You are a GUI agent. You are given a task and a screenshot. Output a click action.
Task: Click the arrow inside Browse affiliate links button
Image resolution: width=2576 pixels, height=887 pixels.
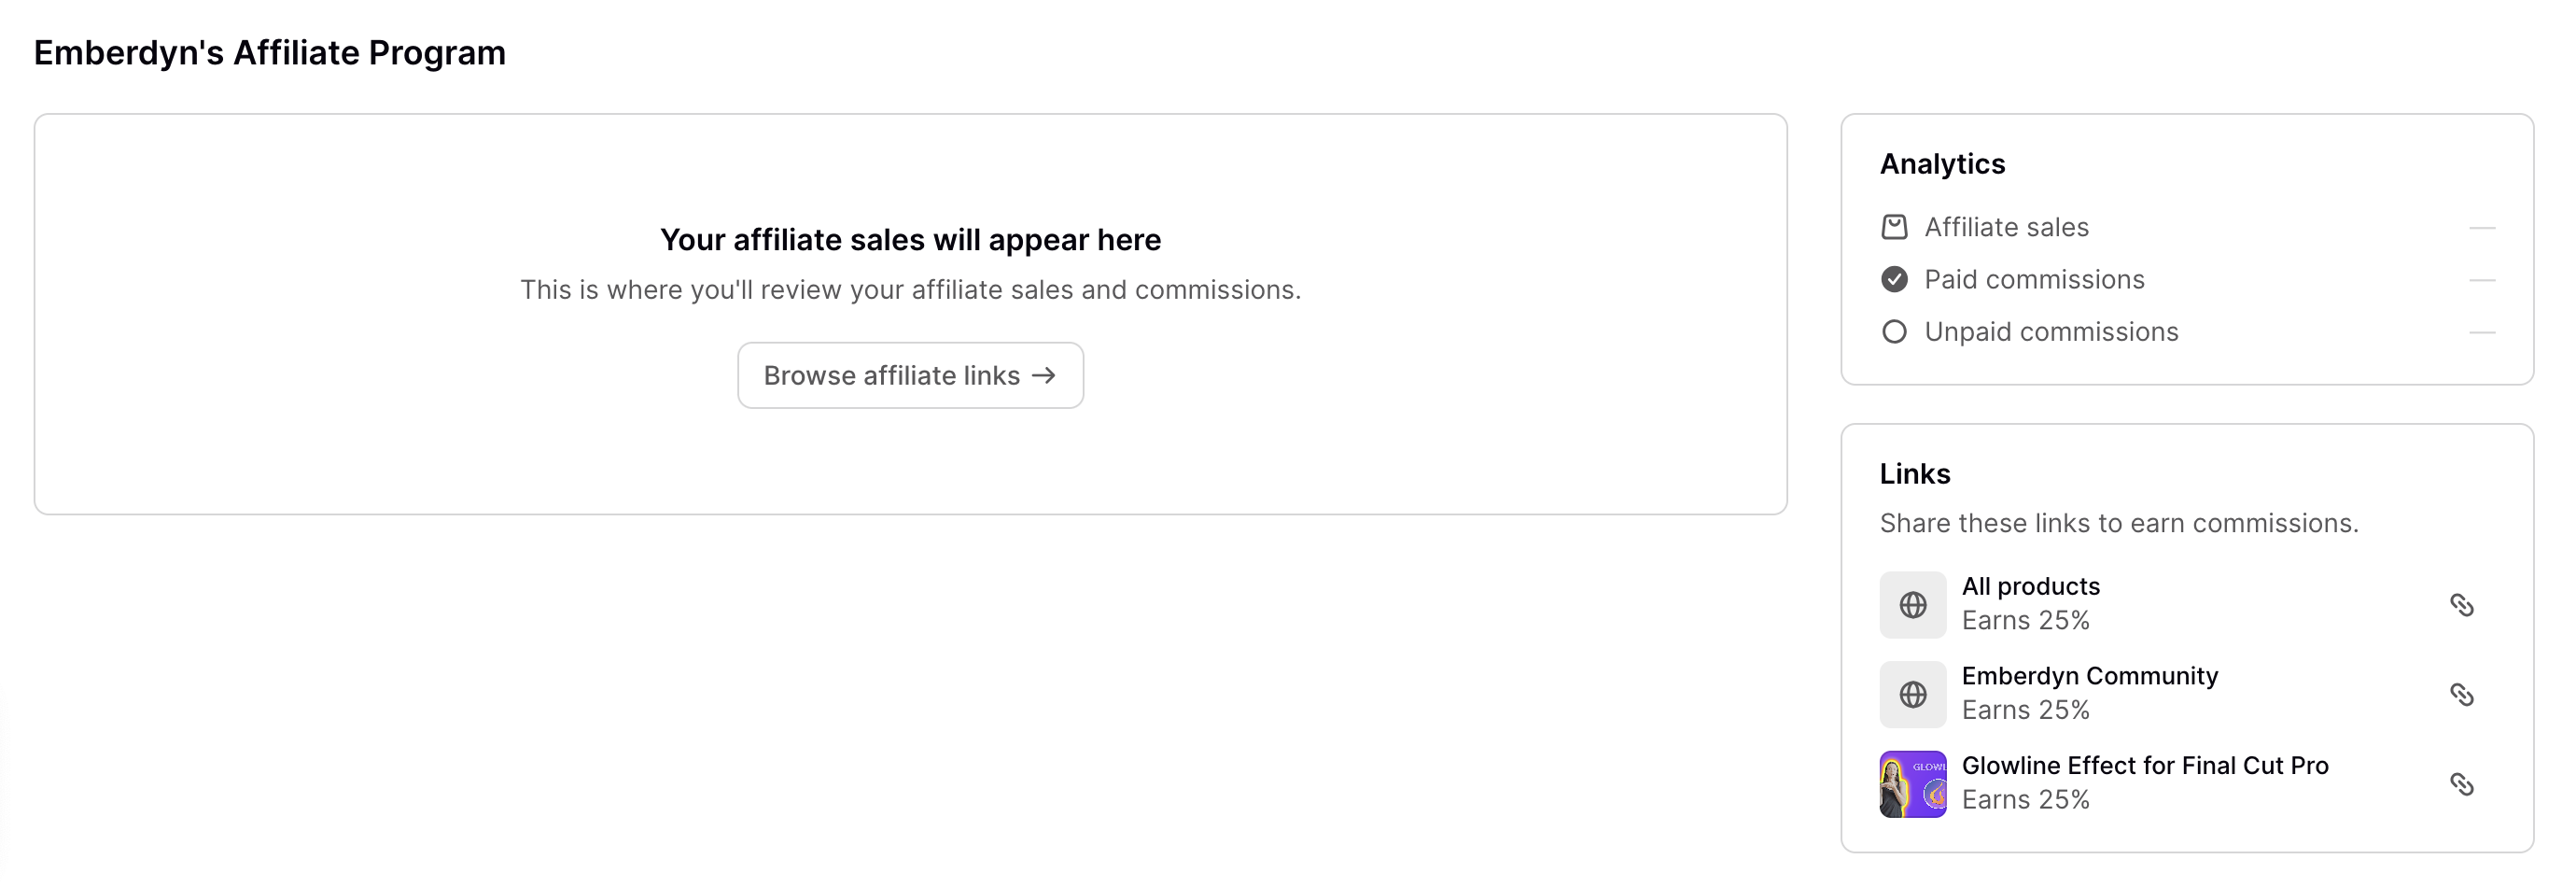pyautogui.click(x=1045, y=375)
